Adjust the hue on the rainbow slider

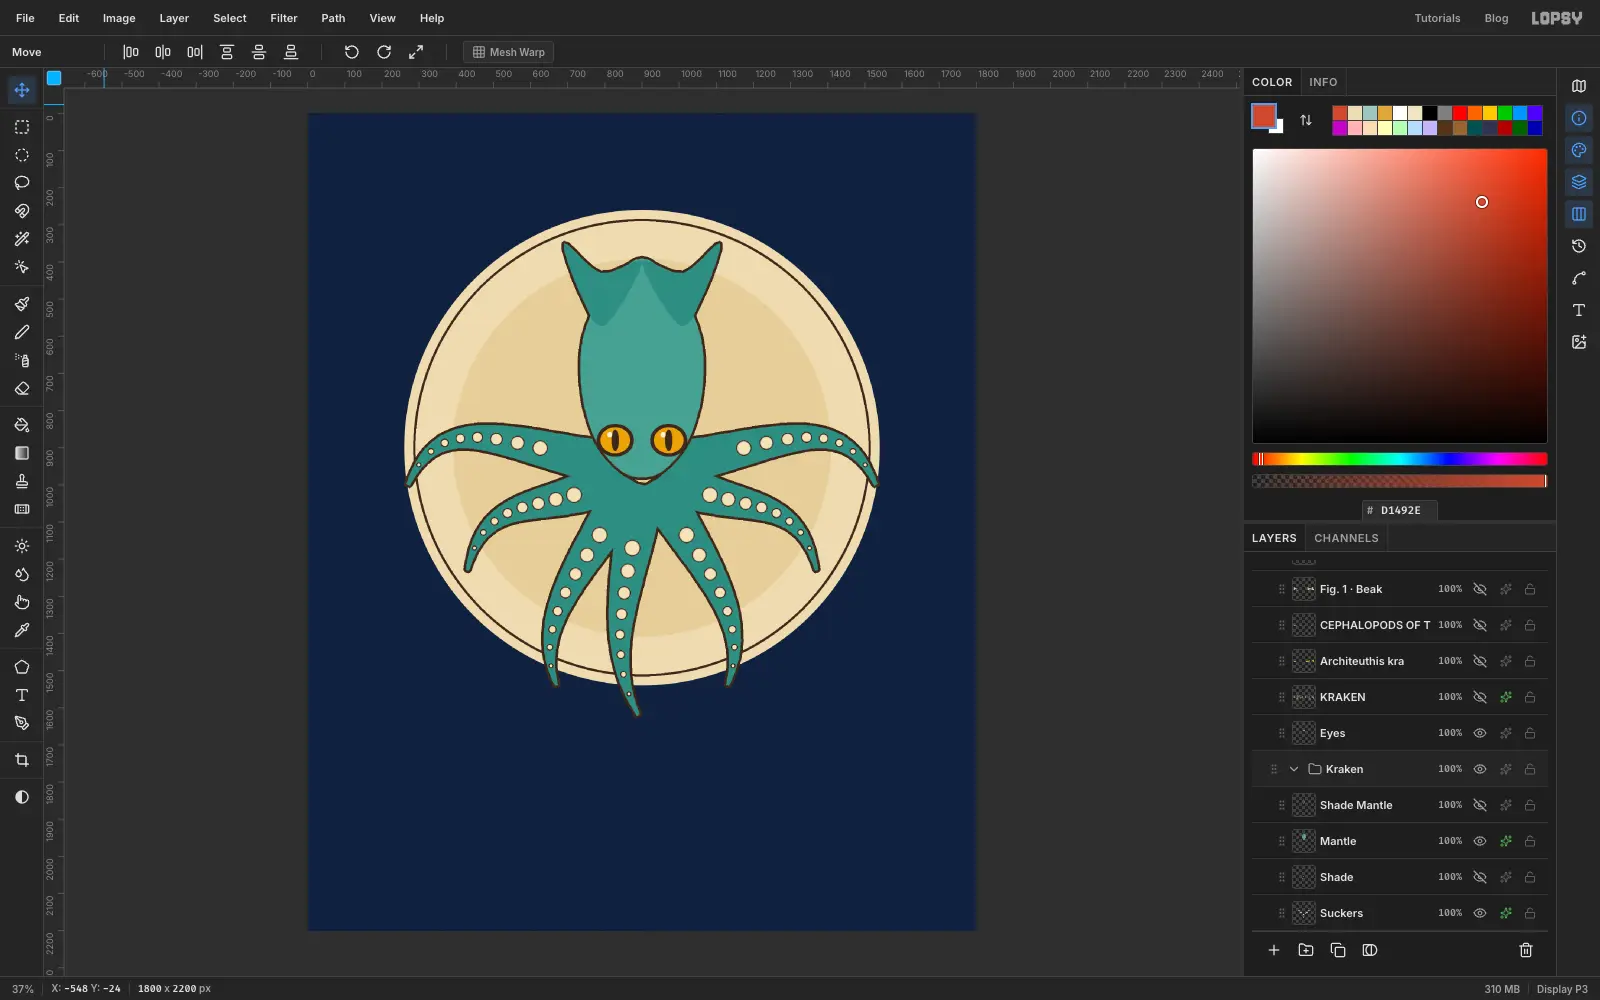pyautogui.click(x=1400, y=459)
